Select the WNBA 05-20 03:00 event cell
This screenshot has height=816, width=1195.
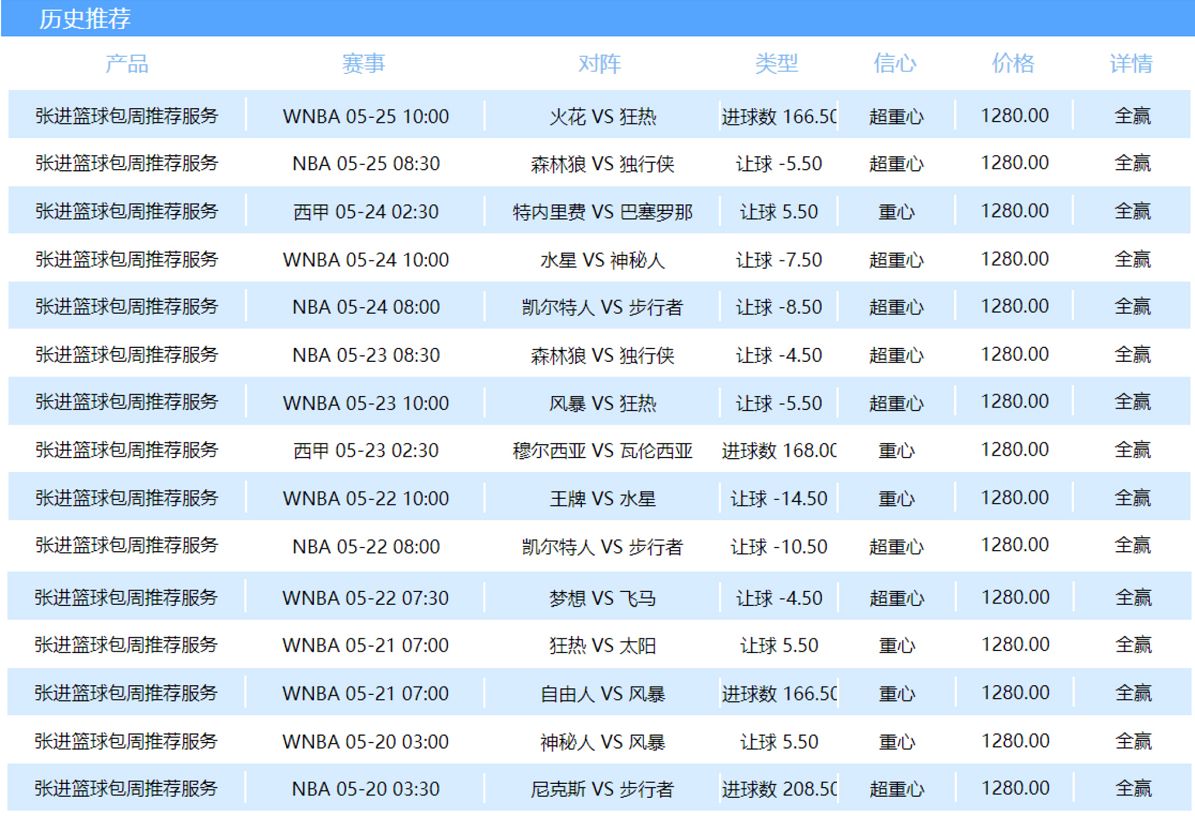366,741
